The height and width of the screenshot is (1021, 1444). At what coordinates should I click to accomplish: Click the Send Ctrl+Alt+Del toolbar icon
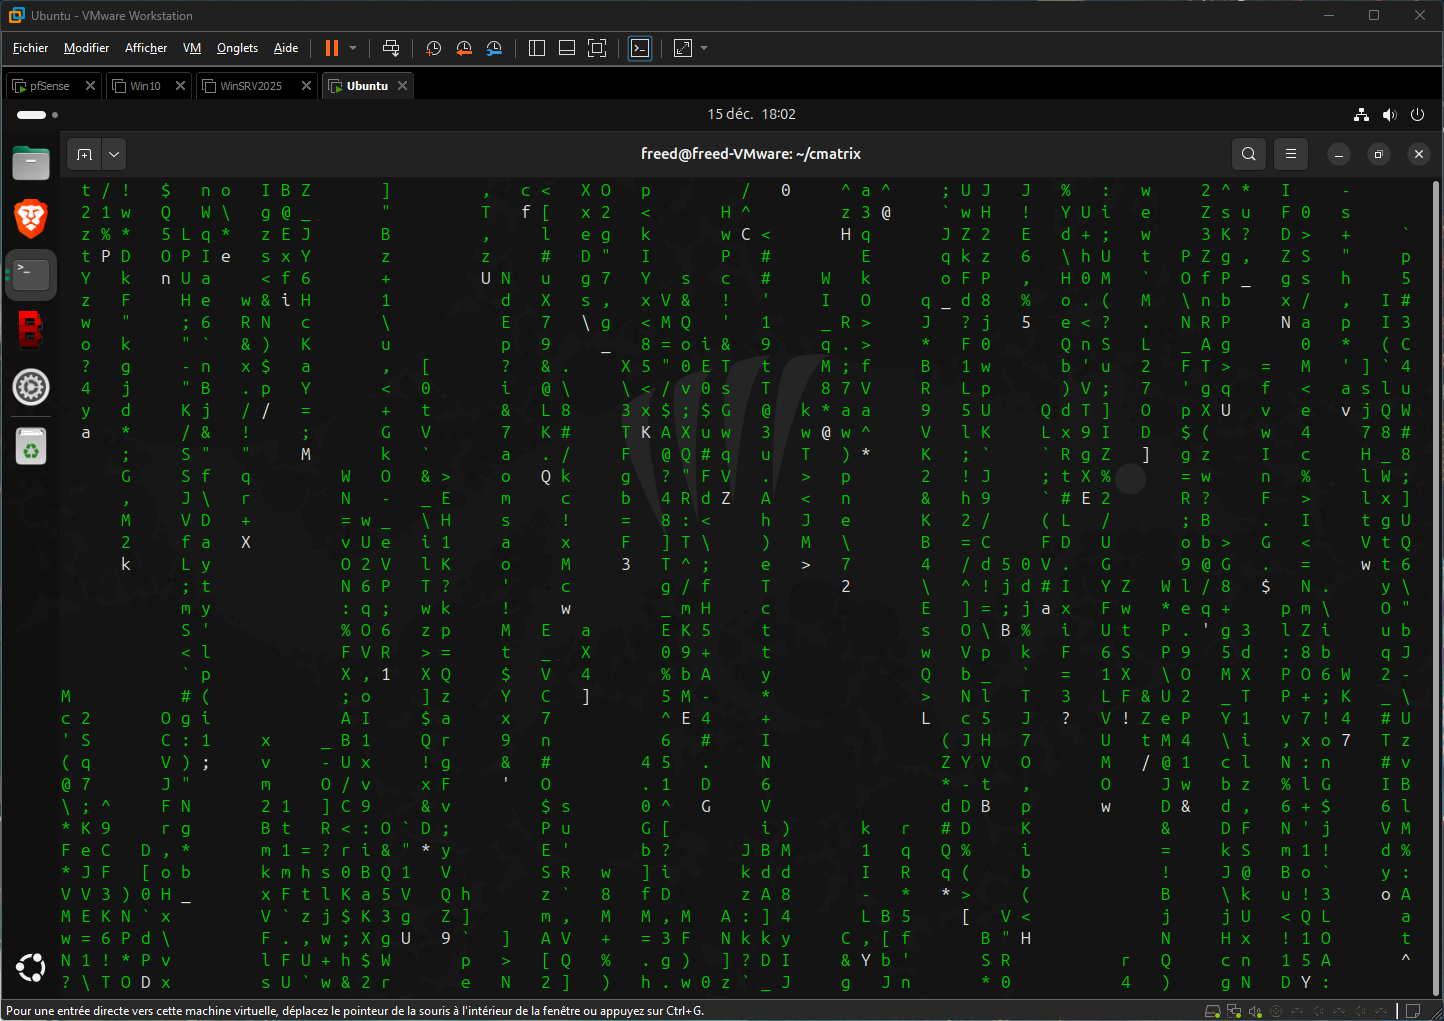(391, 48)
